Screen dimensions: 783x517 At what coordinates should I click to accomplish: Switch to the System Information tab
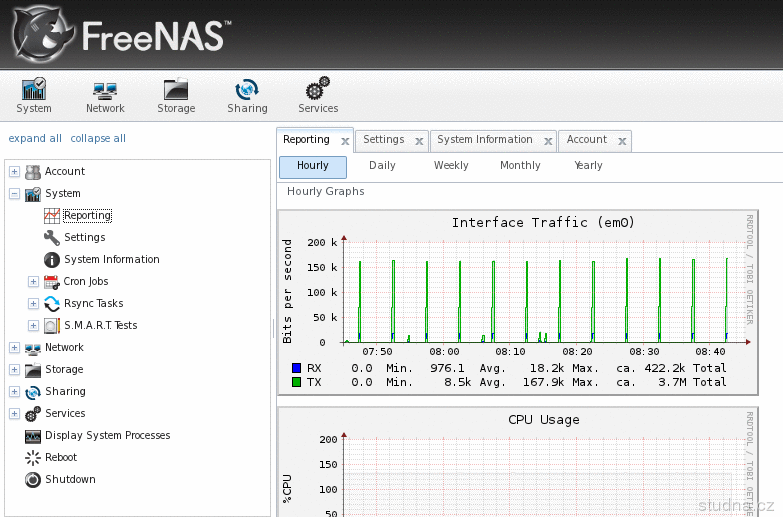[x=484, y=140]
